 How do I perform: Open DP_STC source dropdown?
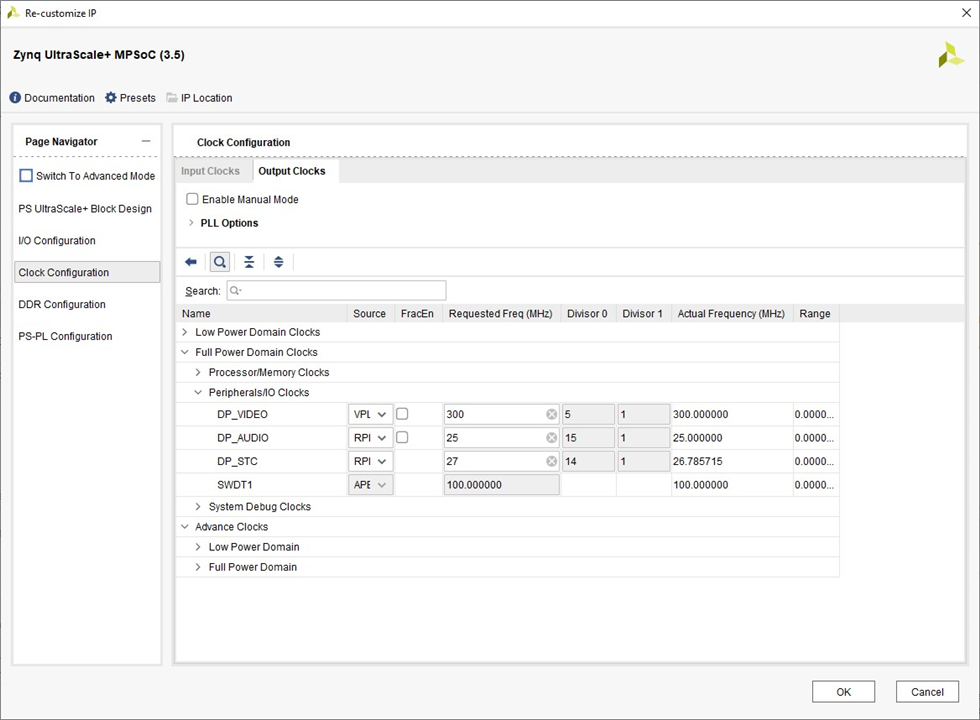pos(371,461)
